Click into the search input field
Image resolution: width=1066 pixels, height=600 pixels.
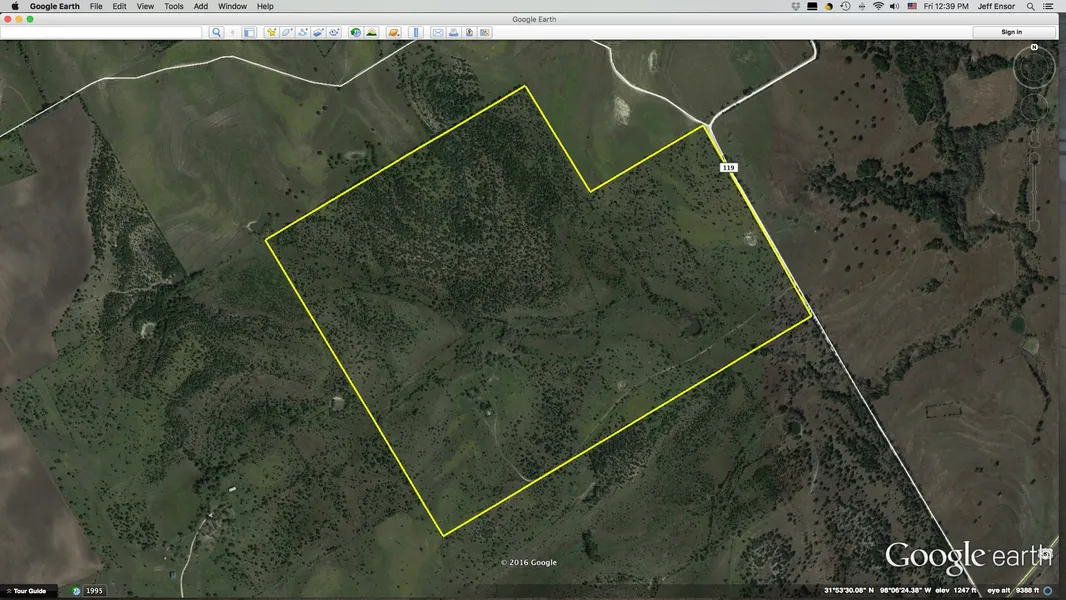click(102, 32)
